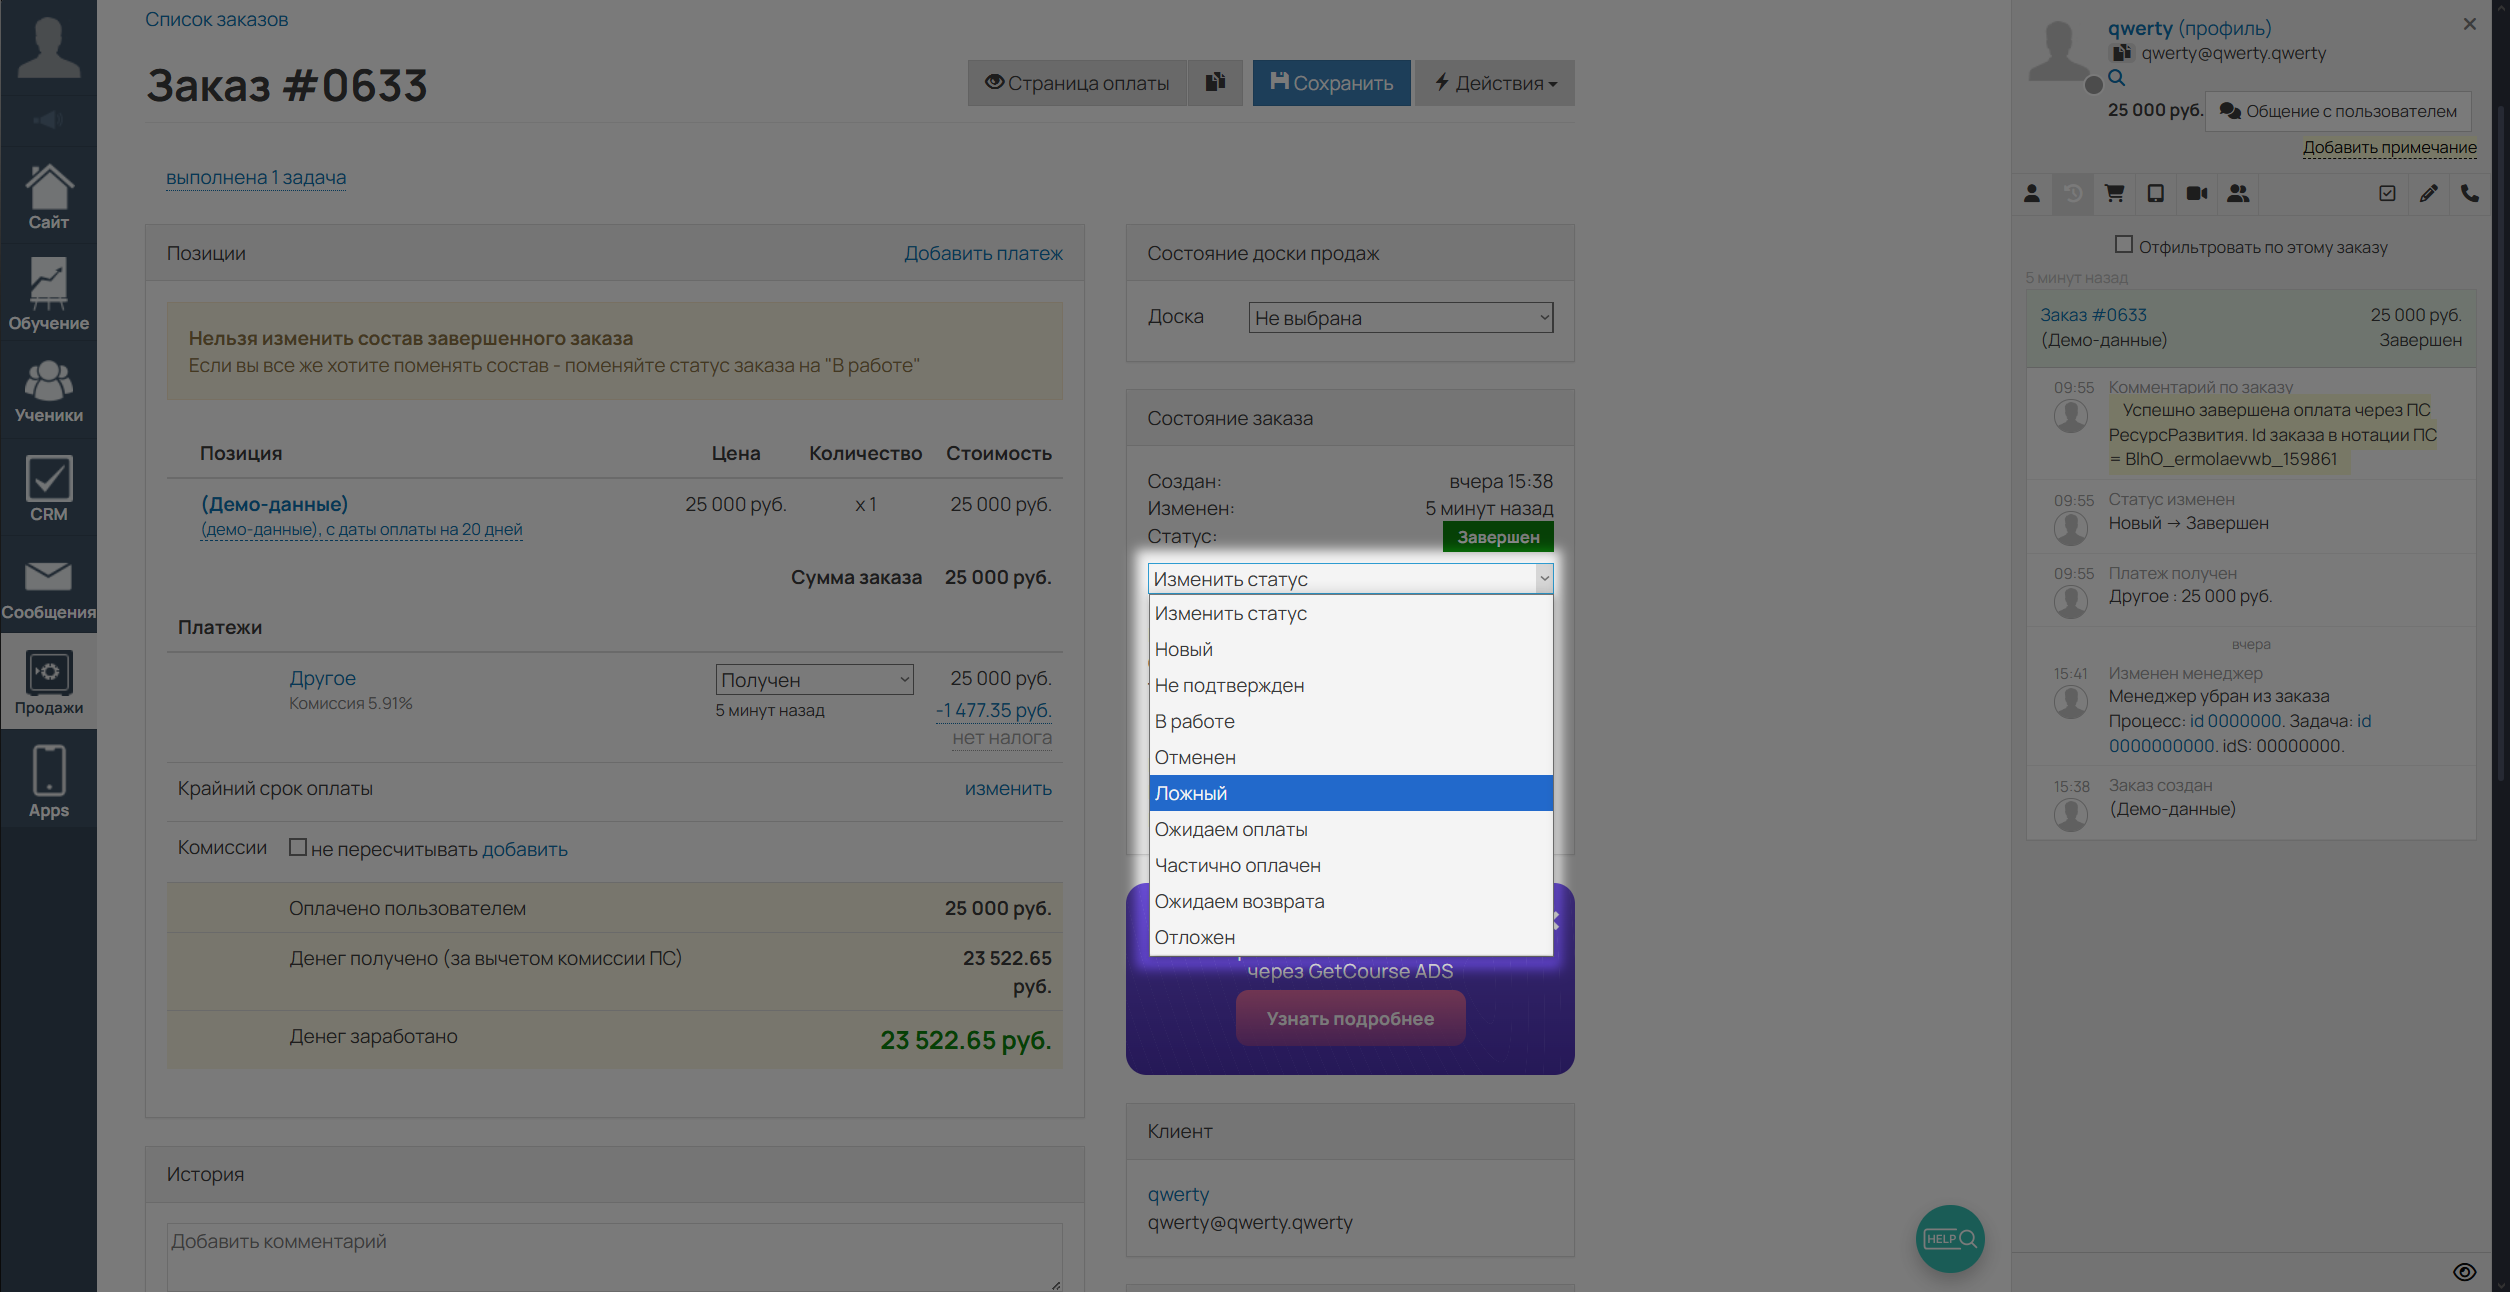Open the Получен payment status dropdown
Image resolution: width=2510 pixels, height=1292 pixels.
point(814,680)
